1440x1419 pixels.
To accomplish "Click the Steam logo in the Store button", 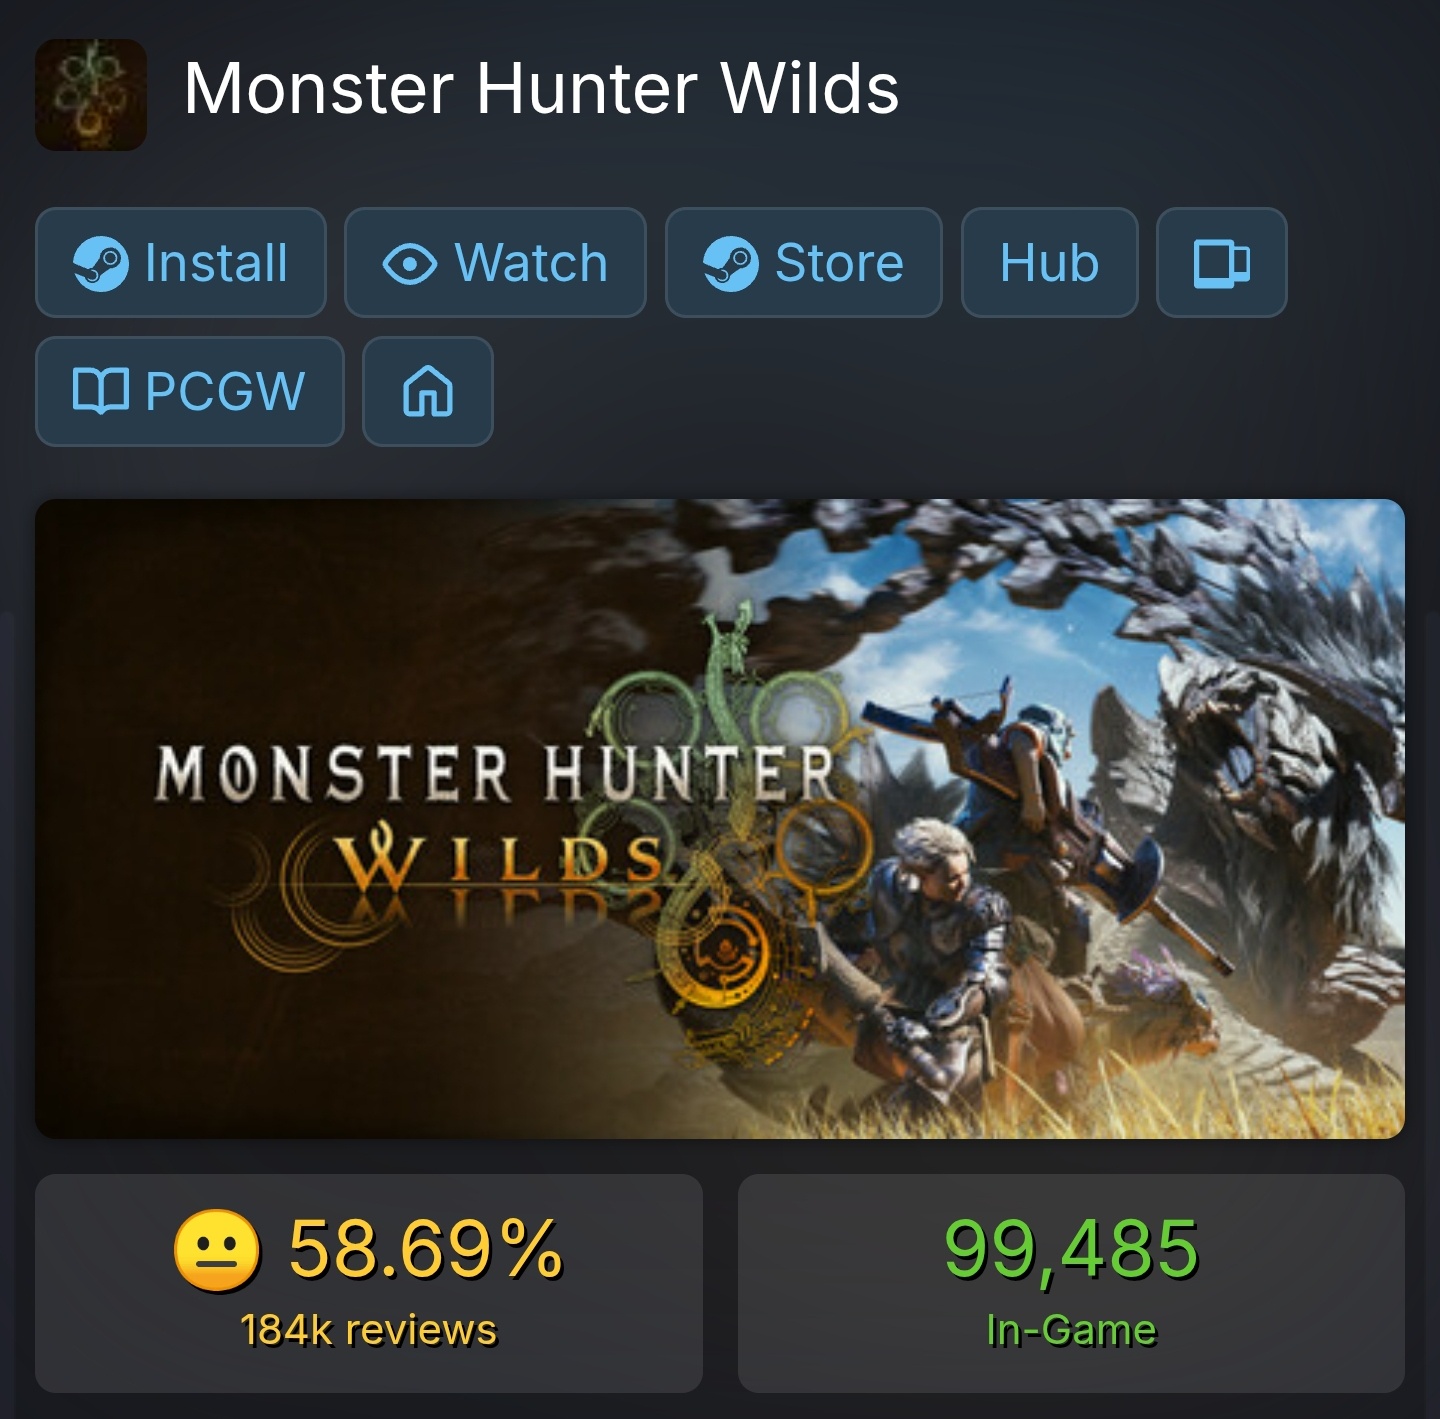I will pyautogui.click(x=731, y=263).
